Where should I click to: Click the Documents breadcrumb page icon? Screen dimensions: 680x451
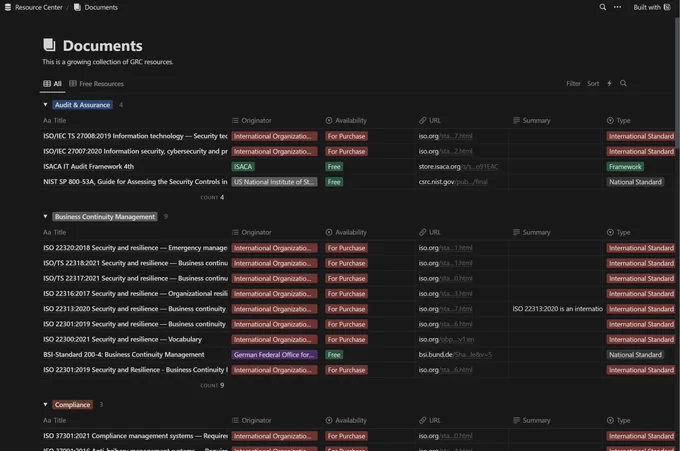click(x=77, y=7)
